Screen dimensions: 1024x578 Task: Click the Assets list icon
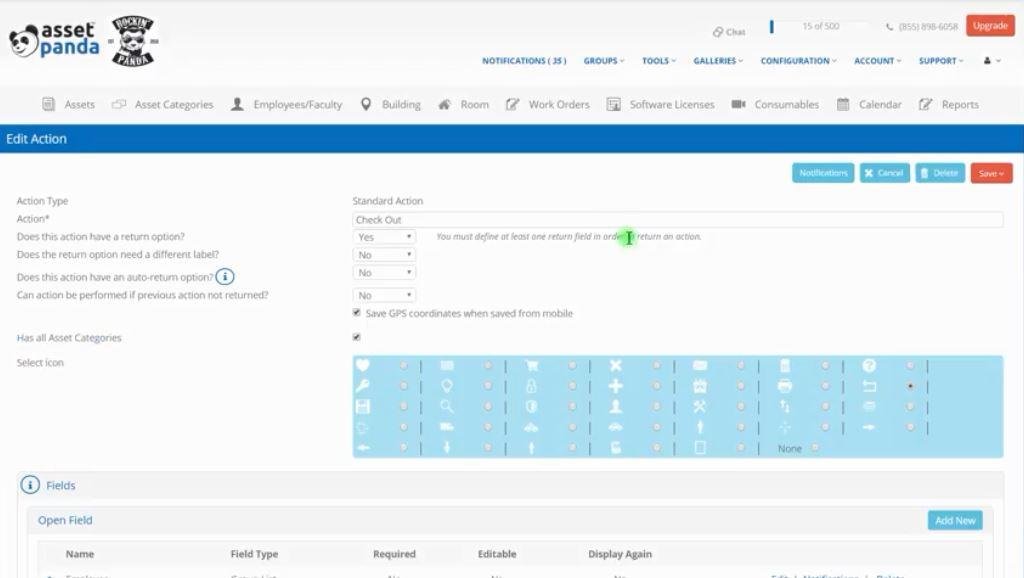[x=48, y=104]
